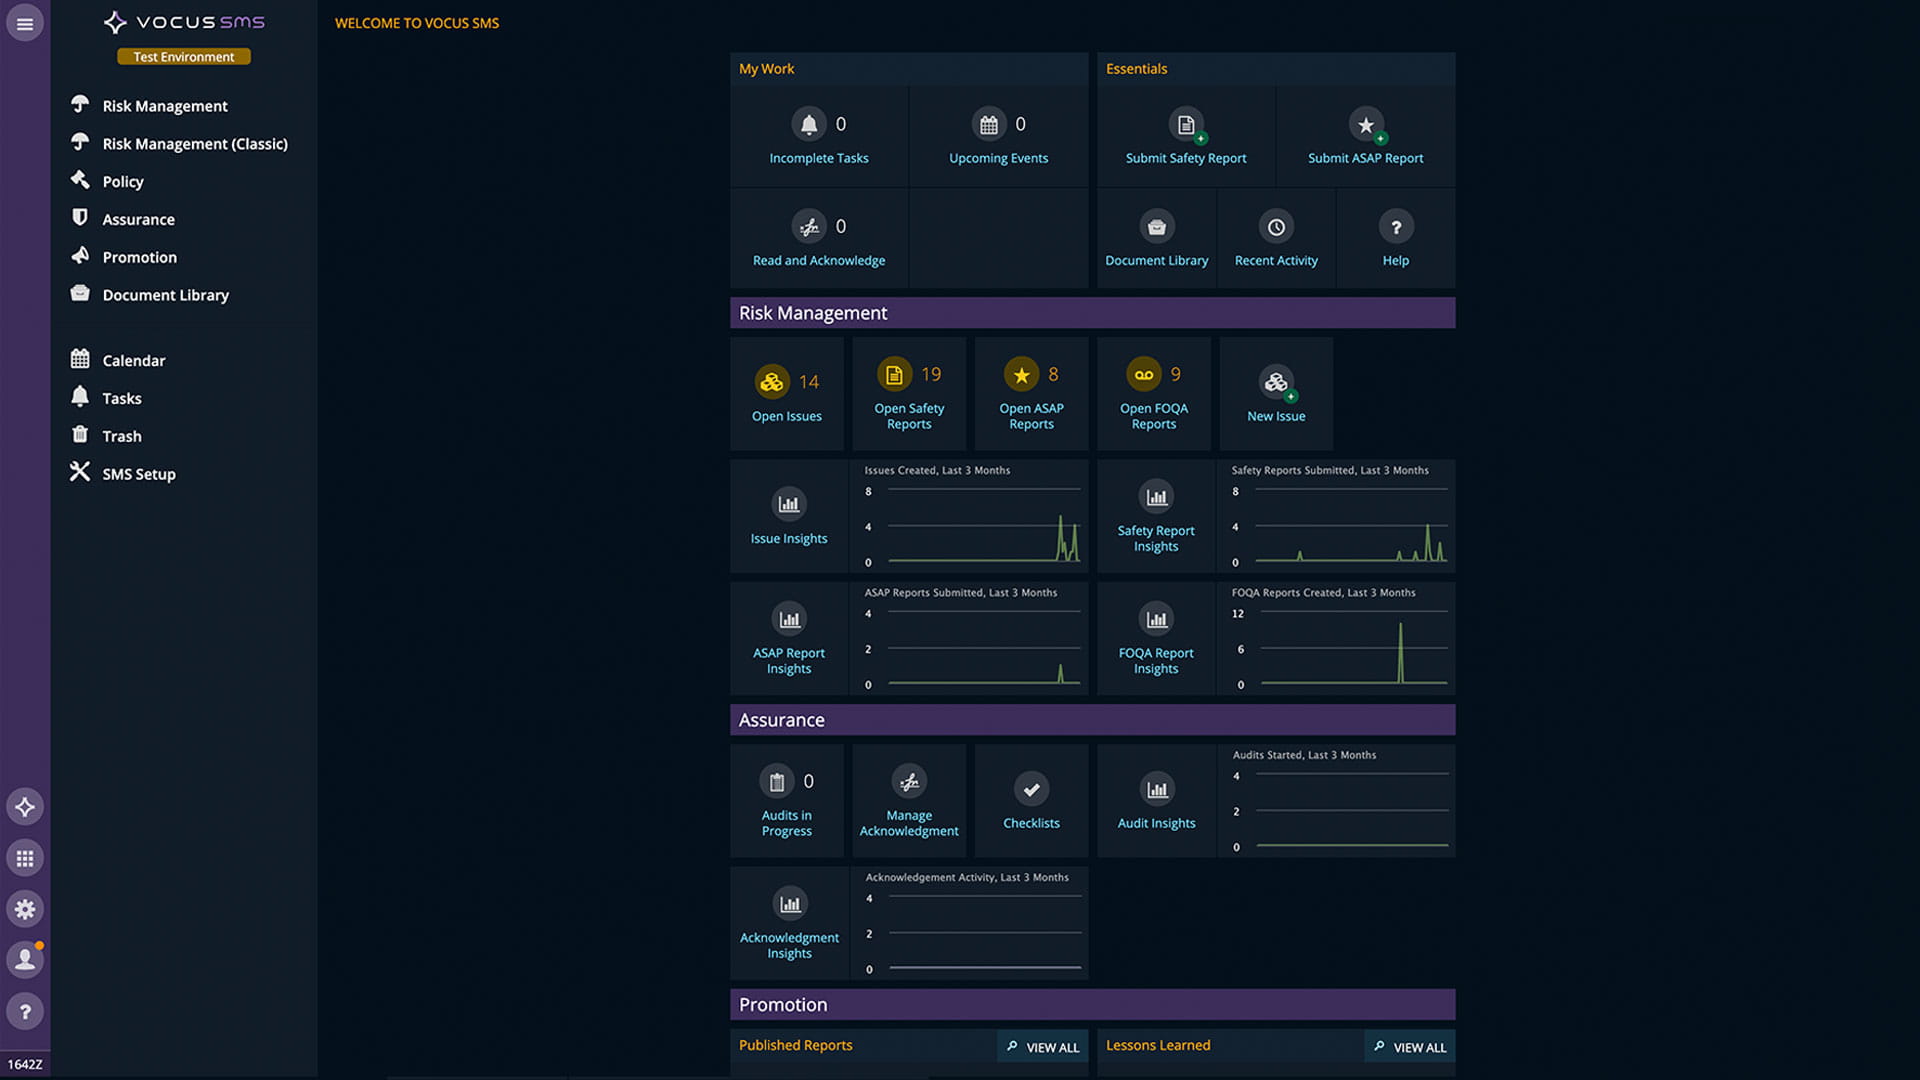Open SMS Setup in the sidebar menu
The image size is (1920, 1080).
138,474
